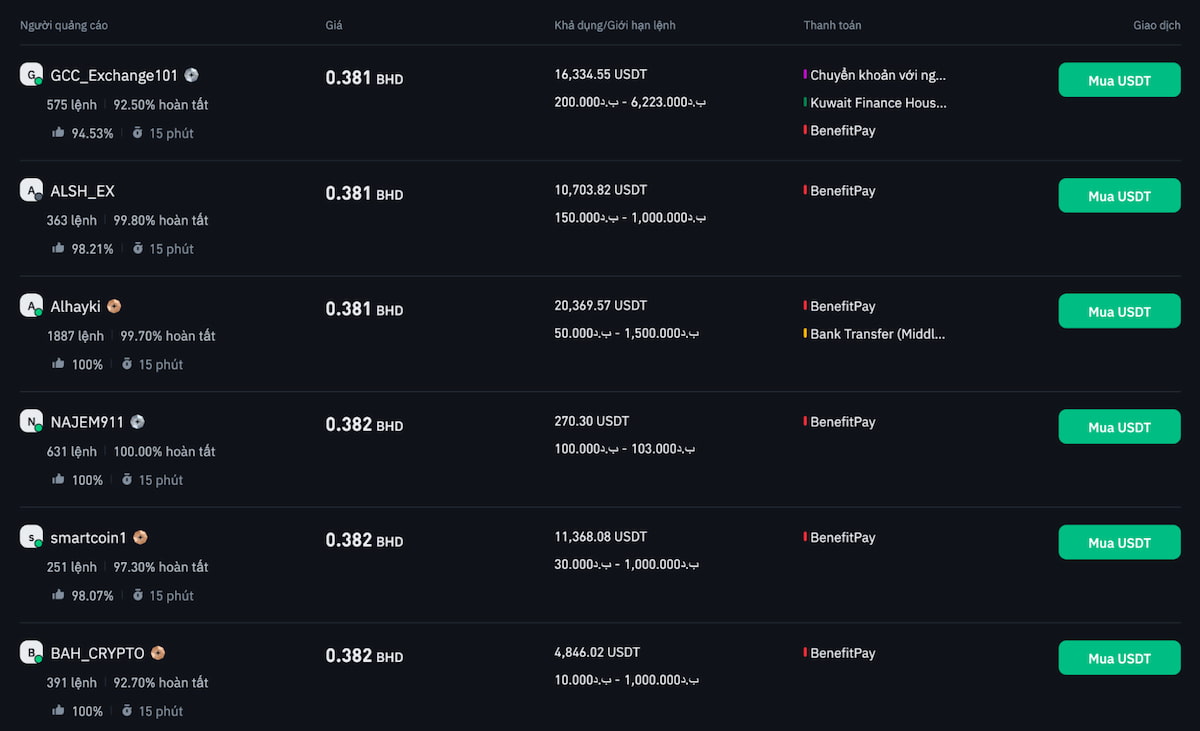Click the GCC_Exchange101 avatar icon
The height and width of the screenshot is (731, 1200).
click(x=32, y=74)
